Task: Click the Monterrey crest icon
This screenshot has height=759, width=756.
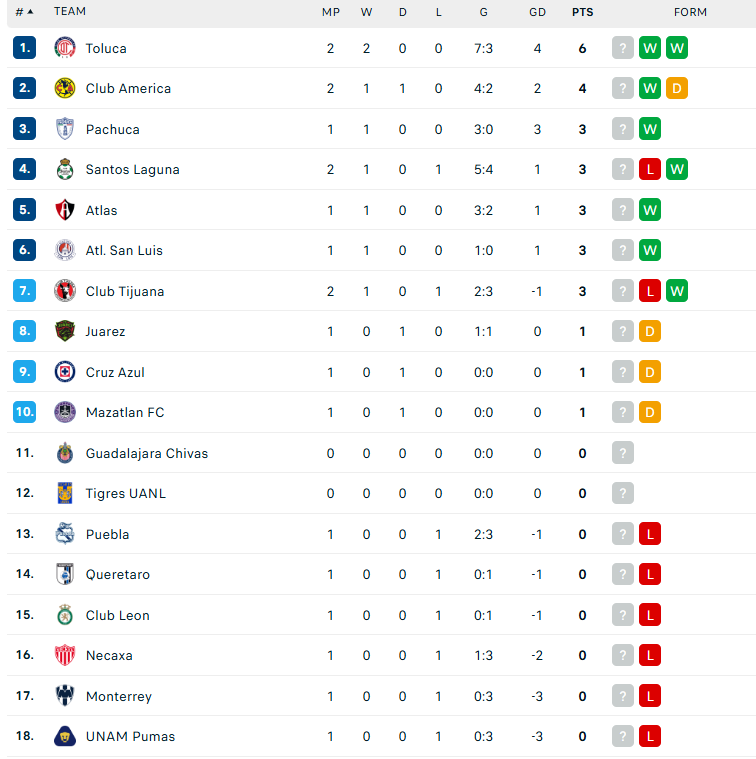Action: click(x=65, y=696)
